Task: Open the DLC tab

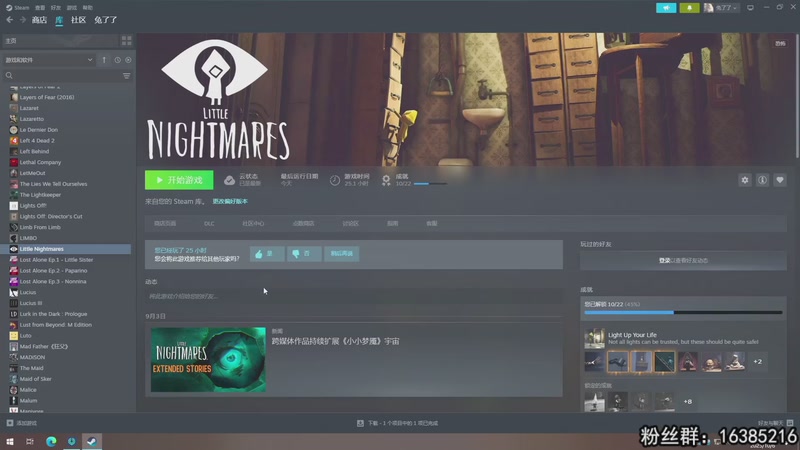Action: click(x=209, y=223)
